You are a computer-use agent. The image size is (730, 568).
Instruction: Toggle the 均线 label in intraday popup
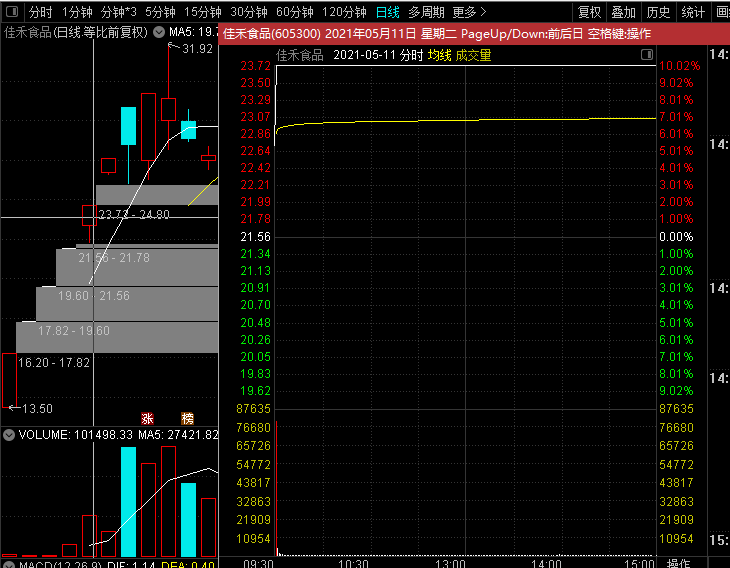[x=439, y=55]
